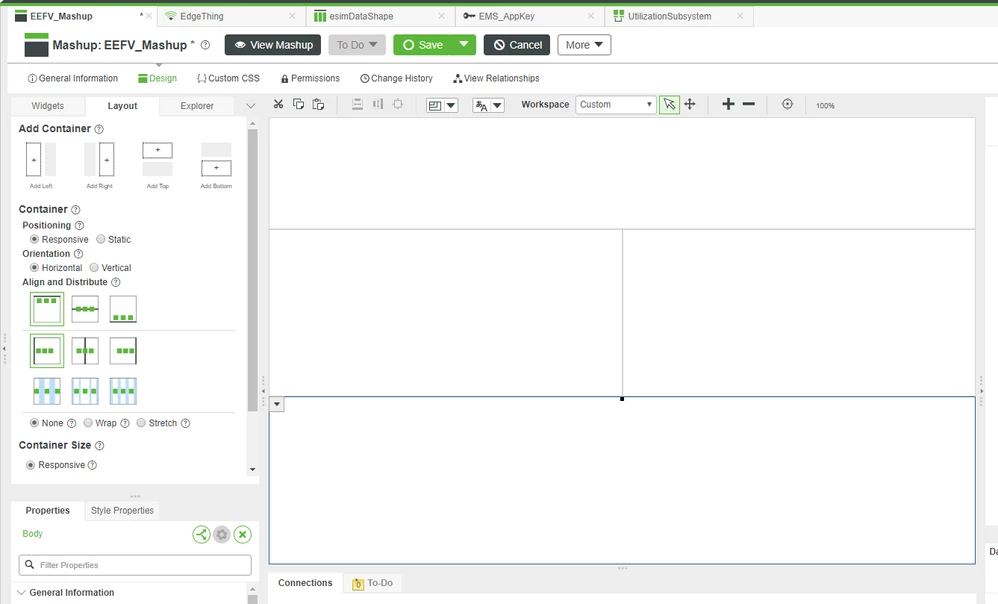Click the View Mashup button

point(274,45)
